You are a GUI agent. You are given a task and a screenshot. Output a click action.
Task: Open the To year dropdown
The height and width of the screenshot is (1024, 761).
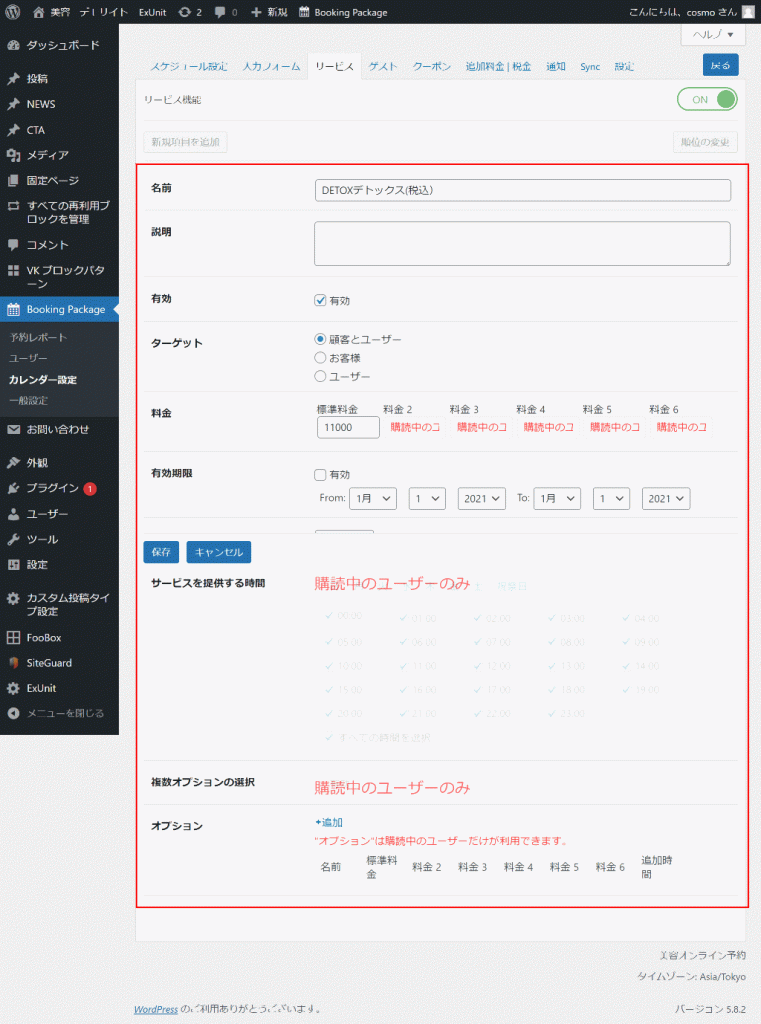[x=666, y=498]
